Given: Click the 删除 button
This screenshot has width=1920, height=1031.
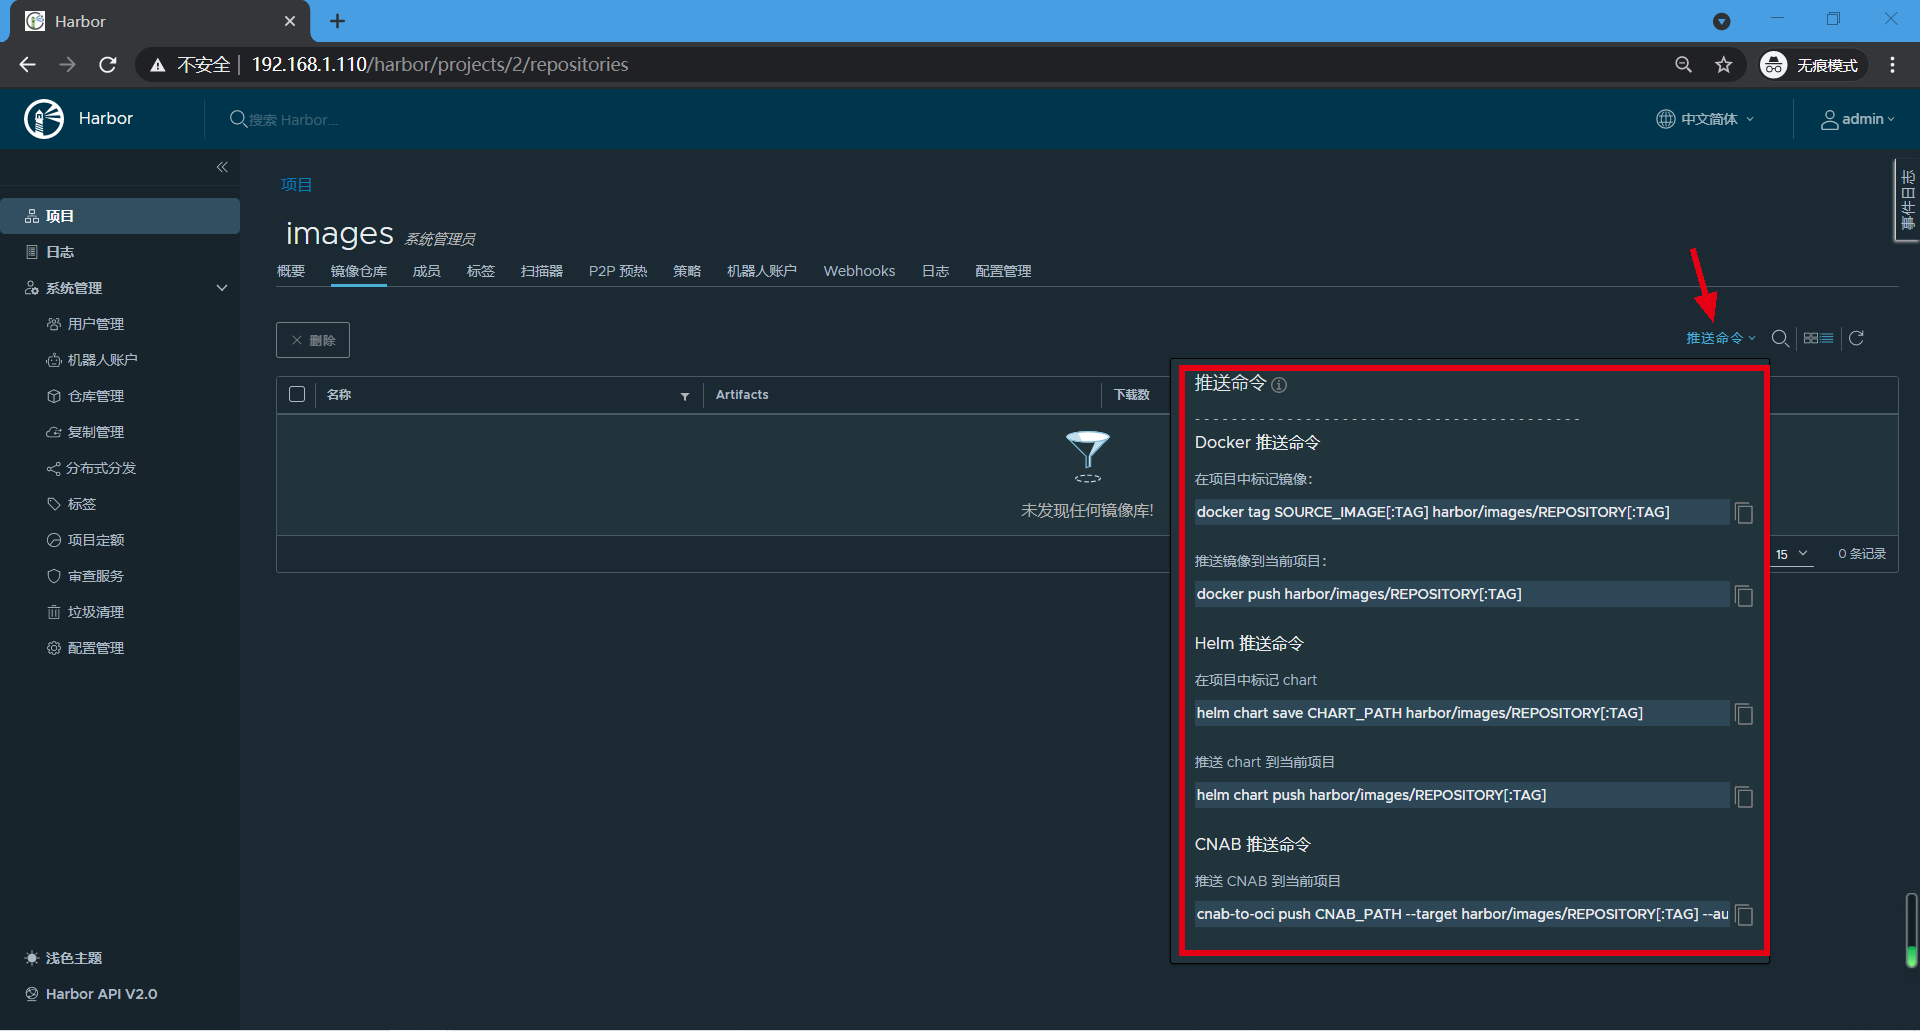Looking at the screenshot, I should click(313, 340).
